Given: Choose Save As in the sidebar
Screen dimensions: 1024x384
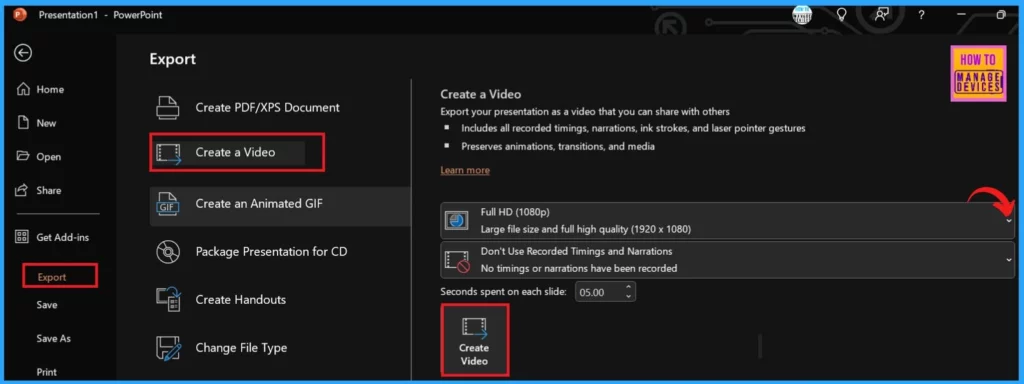Looking at the screenshot, I should click(x=54, y=339).
